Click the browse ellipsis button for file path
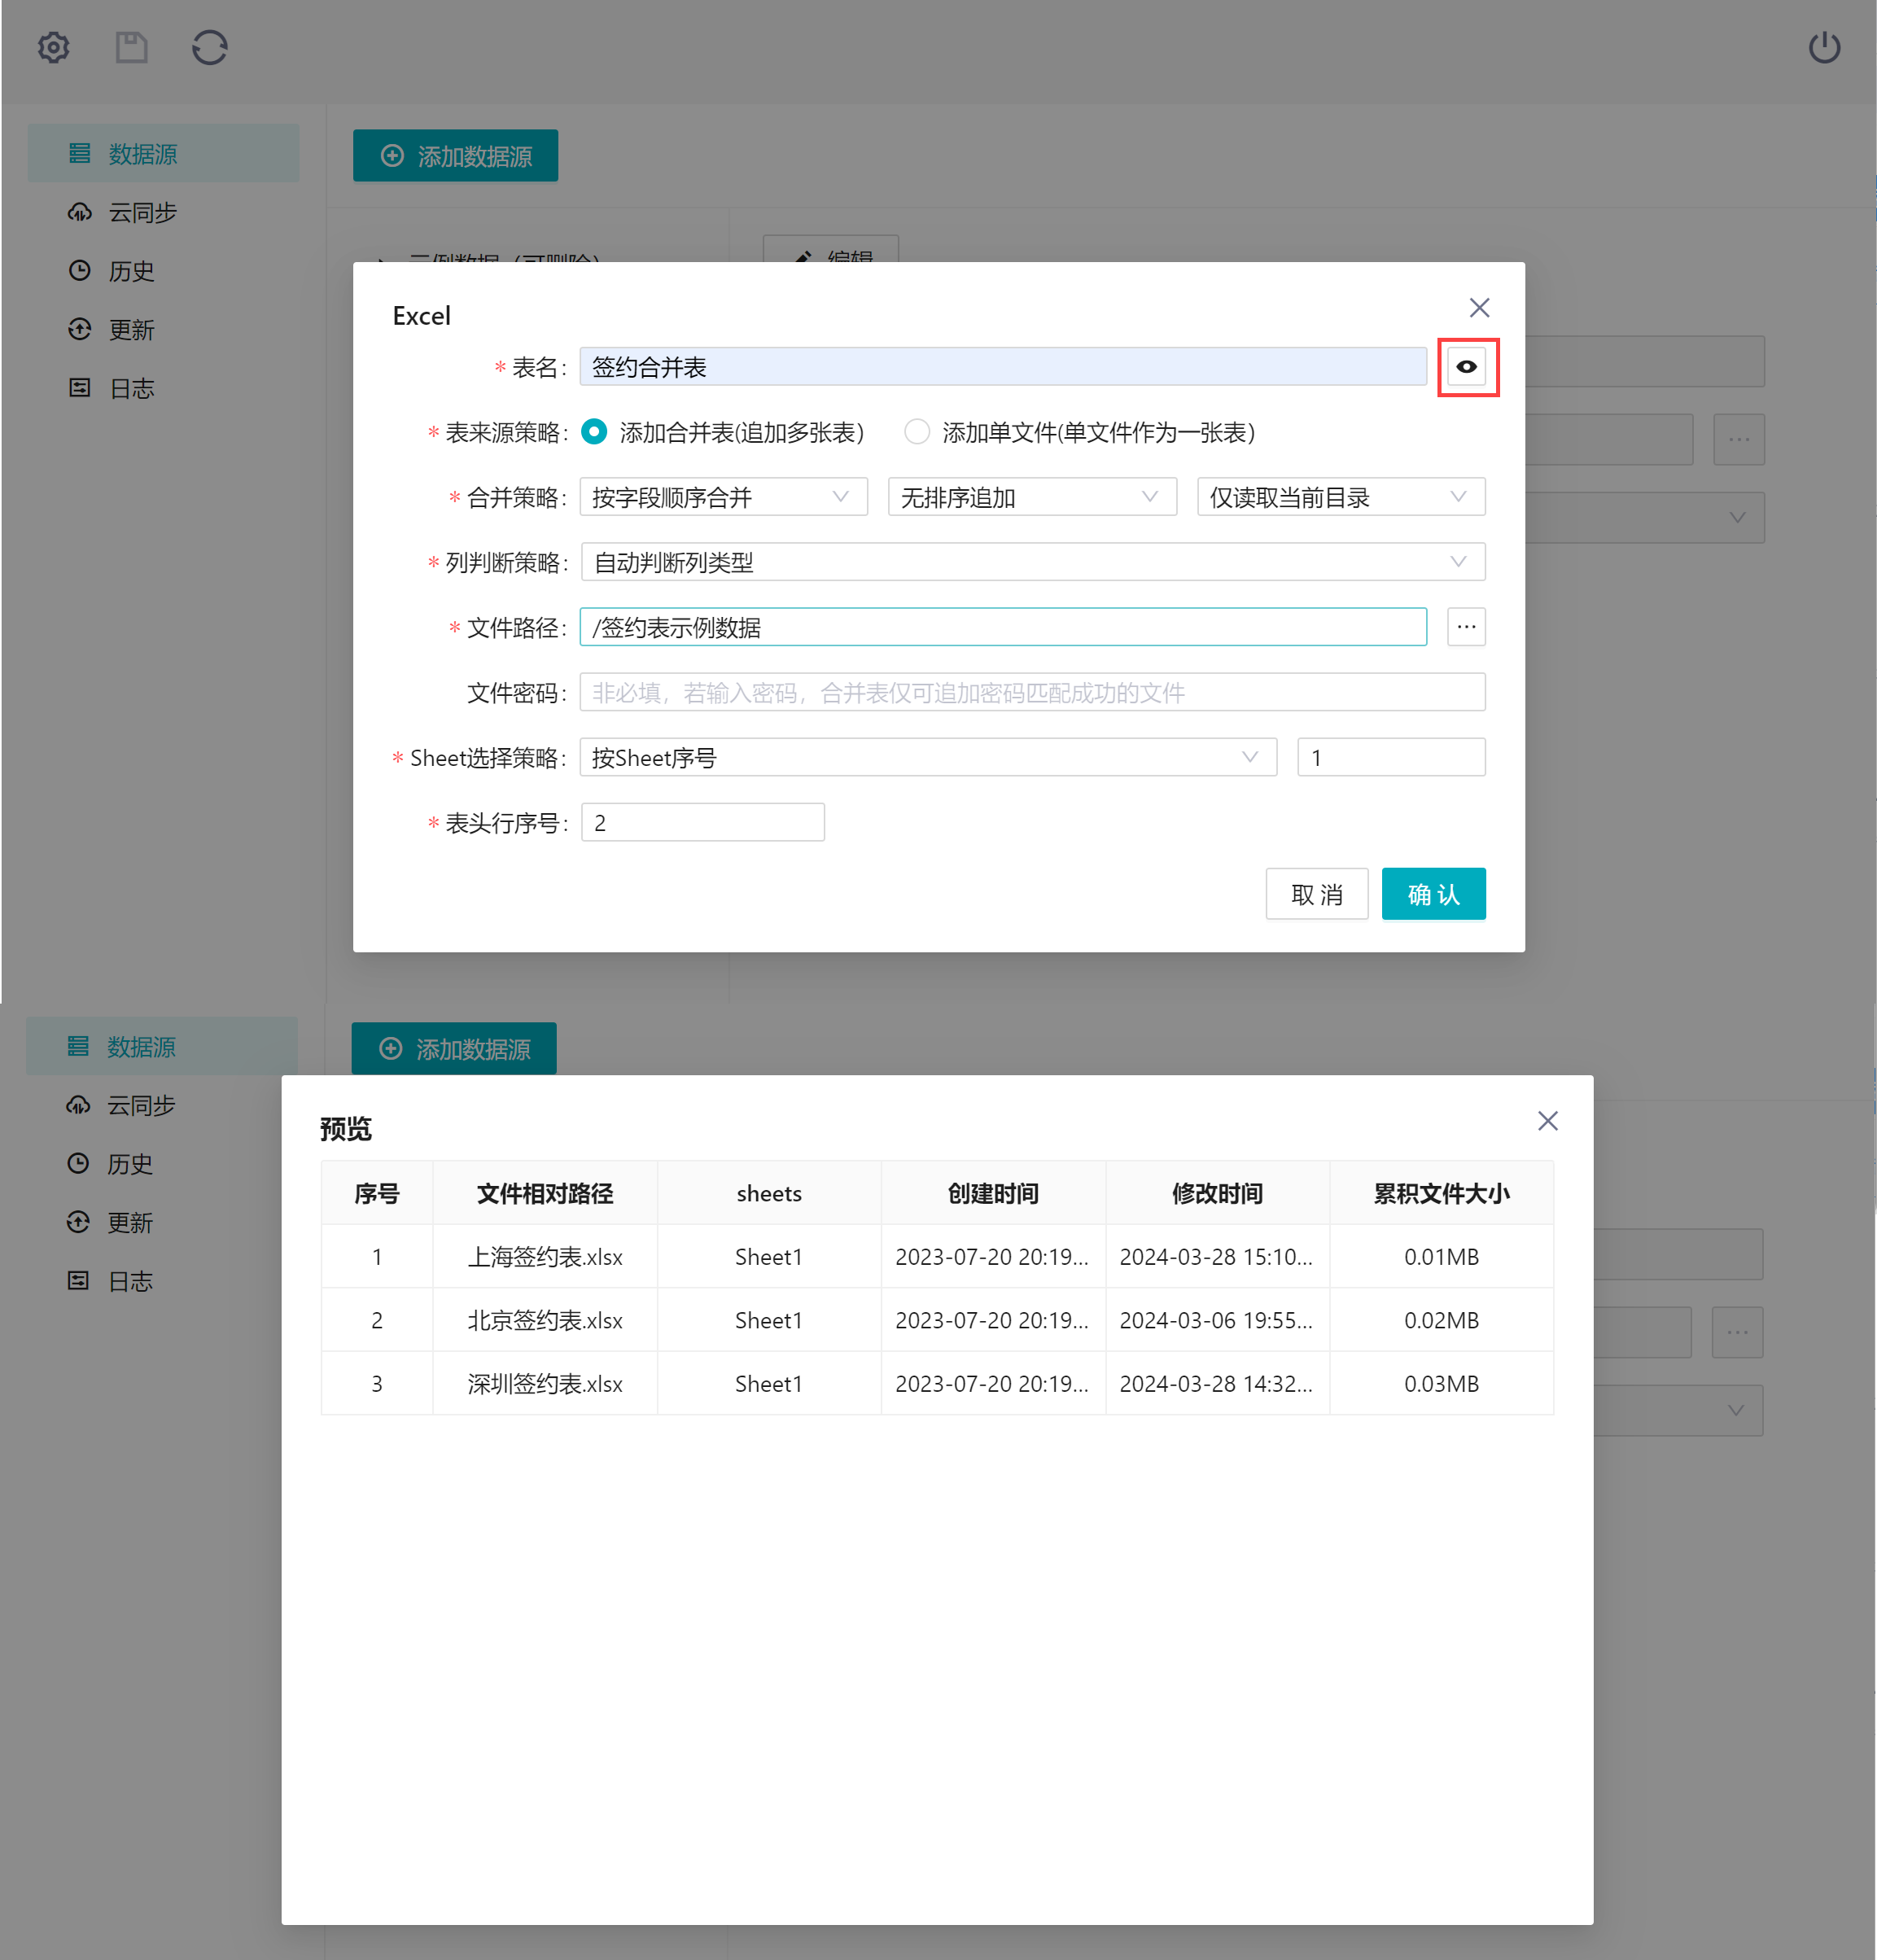Screen dimensions: 1877x1960 pyautogui.click(x=1466, y=627)
